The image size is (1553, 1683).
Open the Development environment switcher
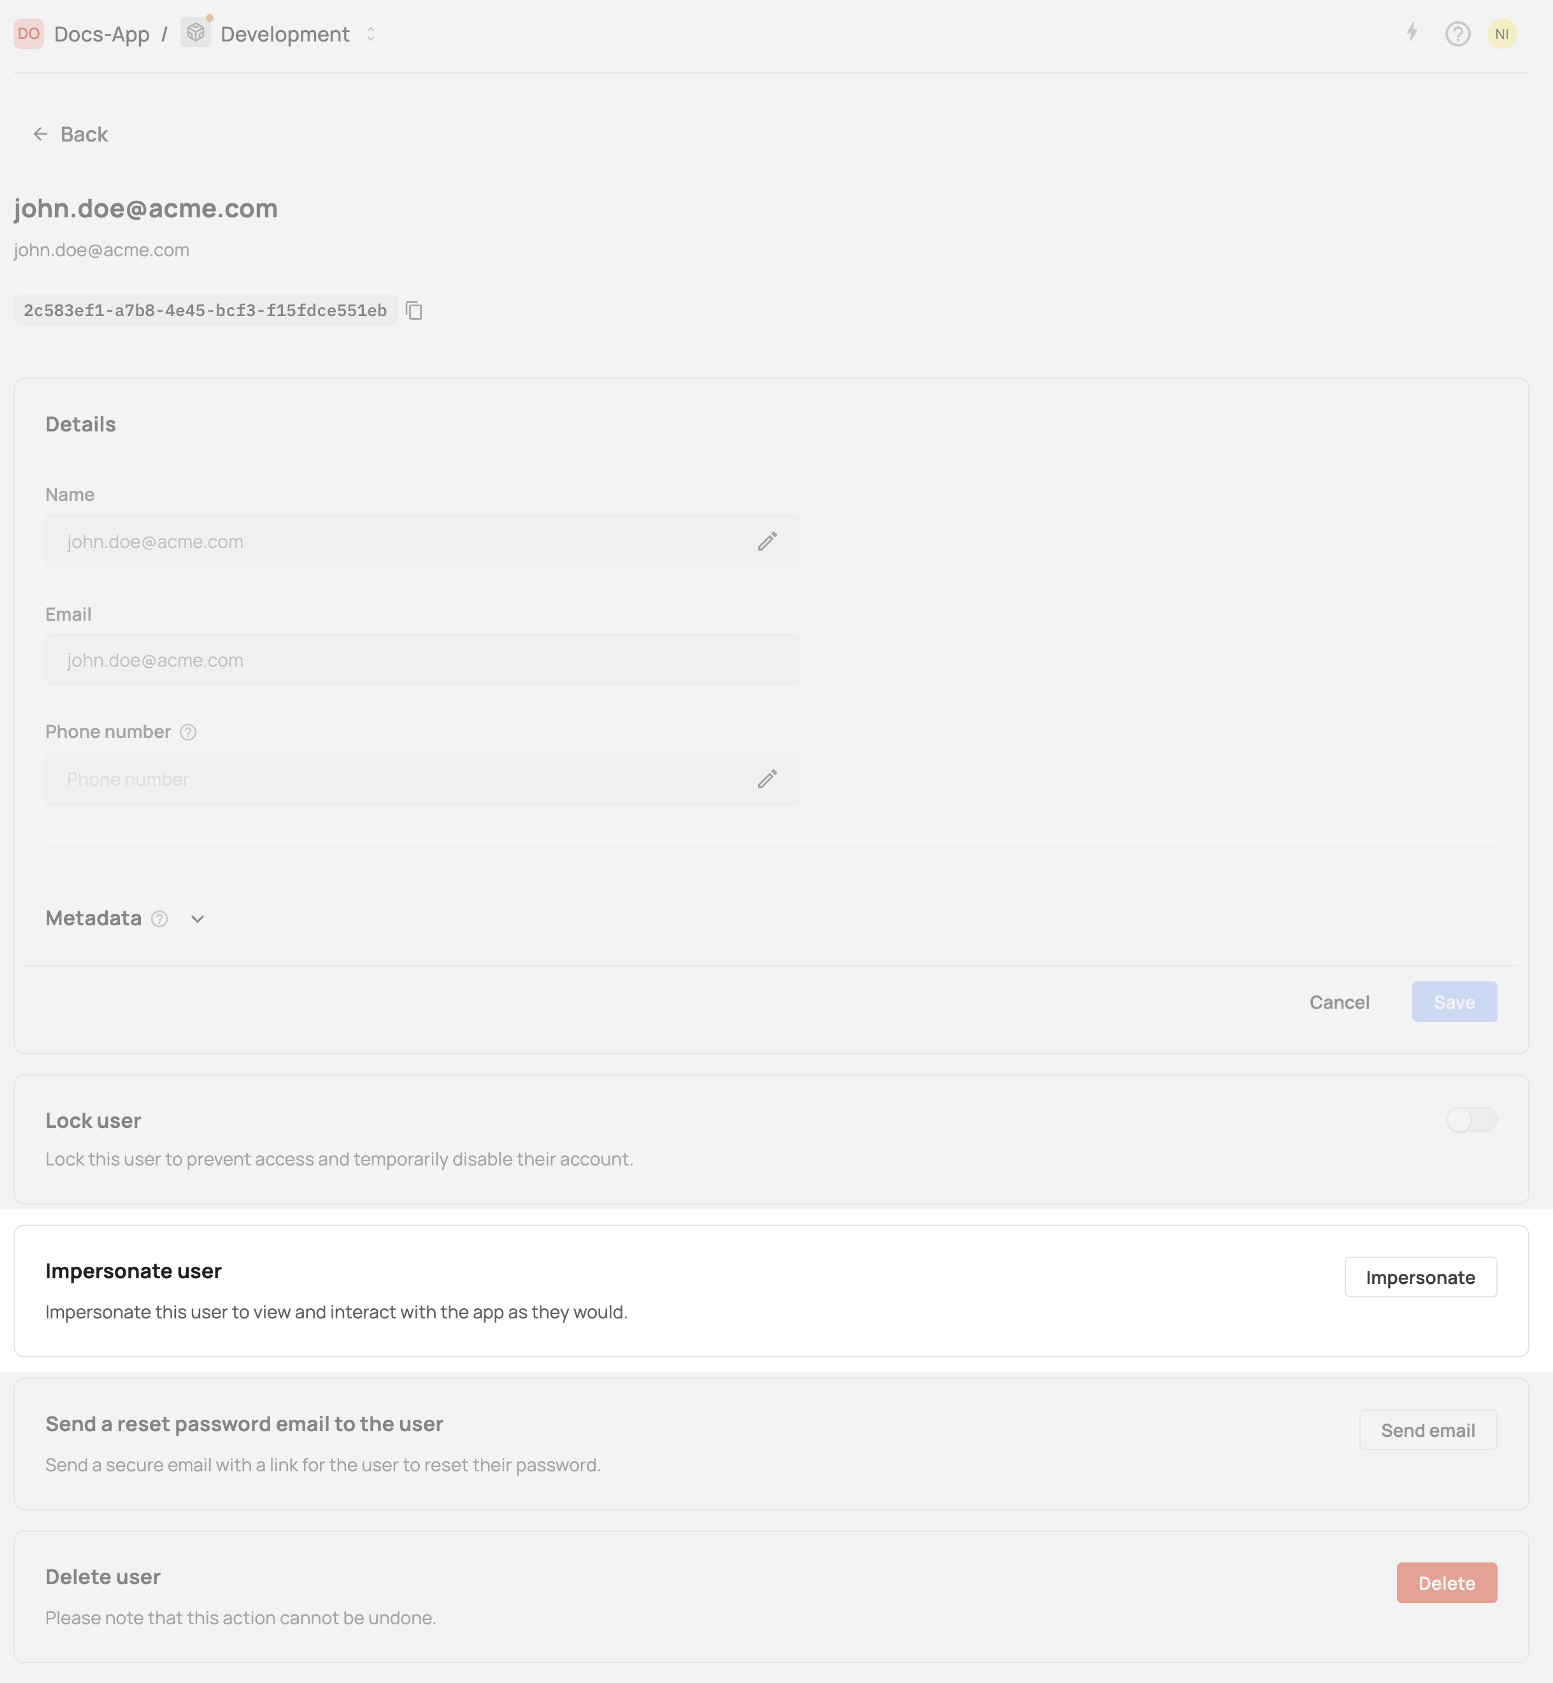tap(284, 34)
